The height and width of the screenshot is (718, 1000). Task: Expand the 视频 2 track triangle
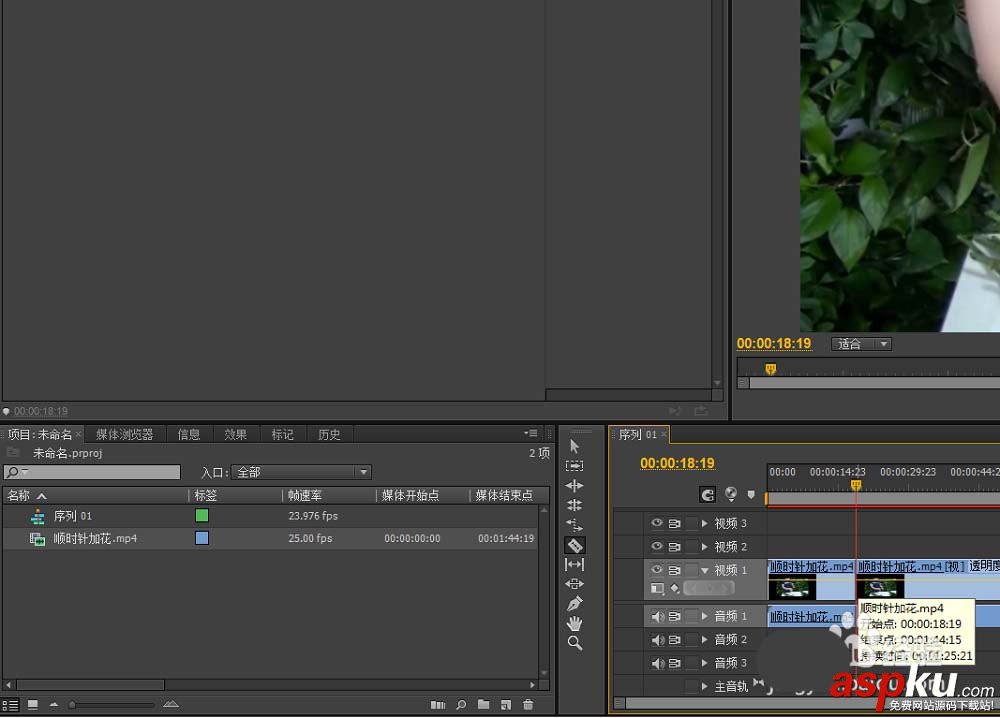click(705, 547)
